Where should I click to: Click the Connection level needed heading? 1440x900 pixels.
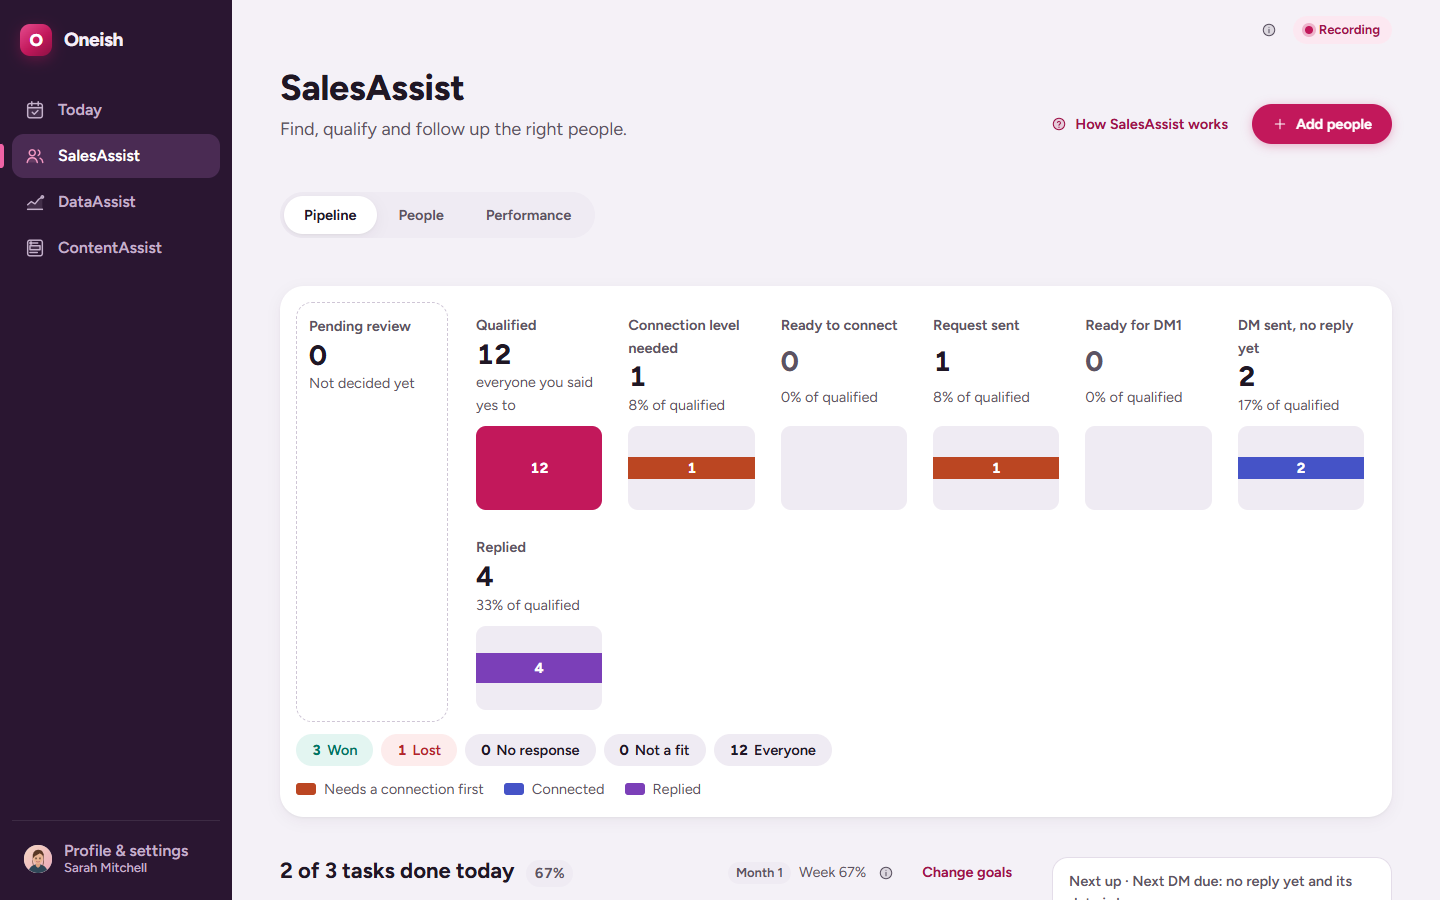pyautogui.click(x=684, y=336)
